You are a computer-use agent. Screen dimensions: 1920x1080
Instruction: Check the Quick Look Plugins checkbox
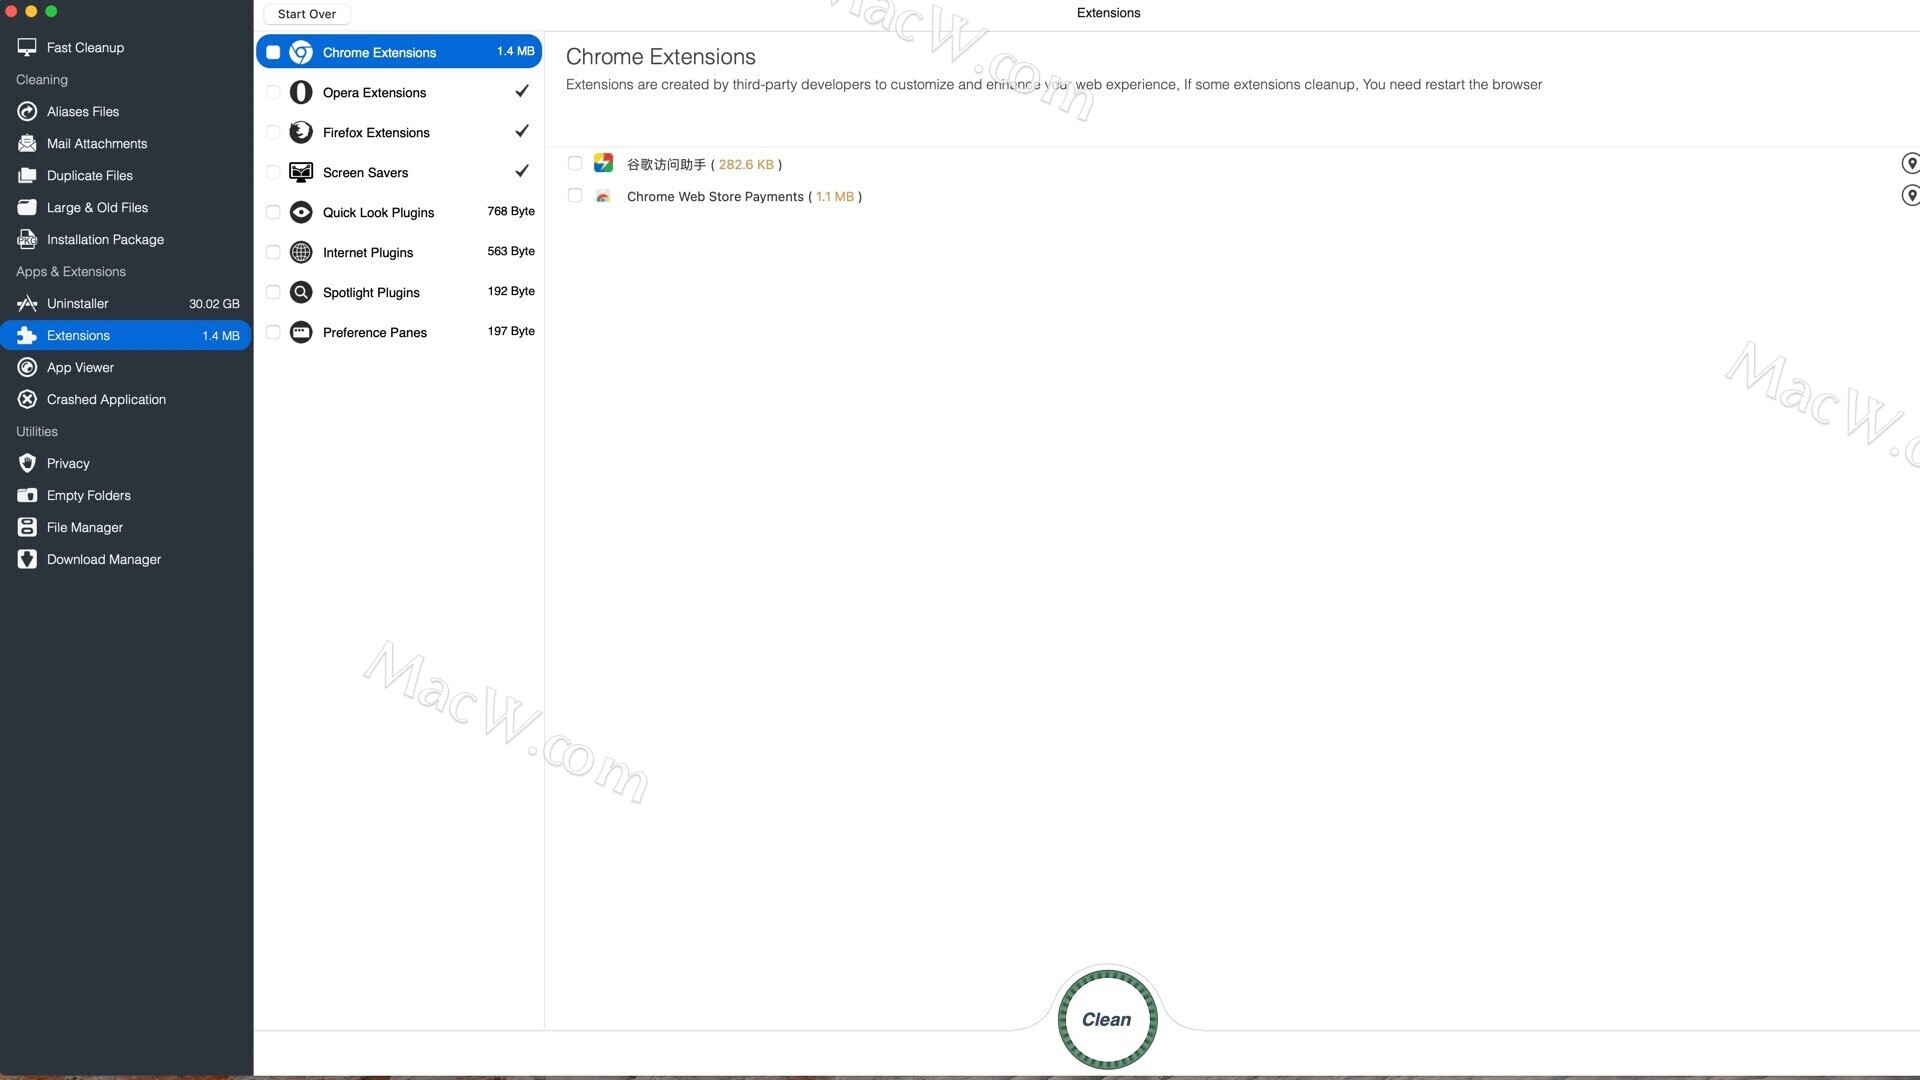[273, 212]
